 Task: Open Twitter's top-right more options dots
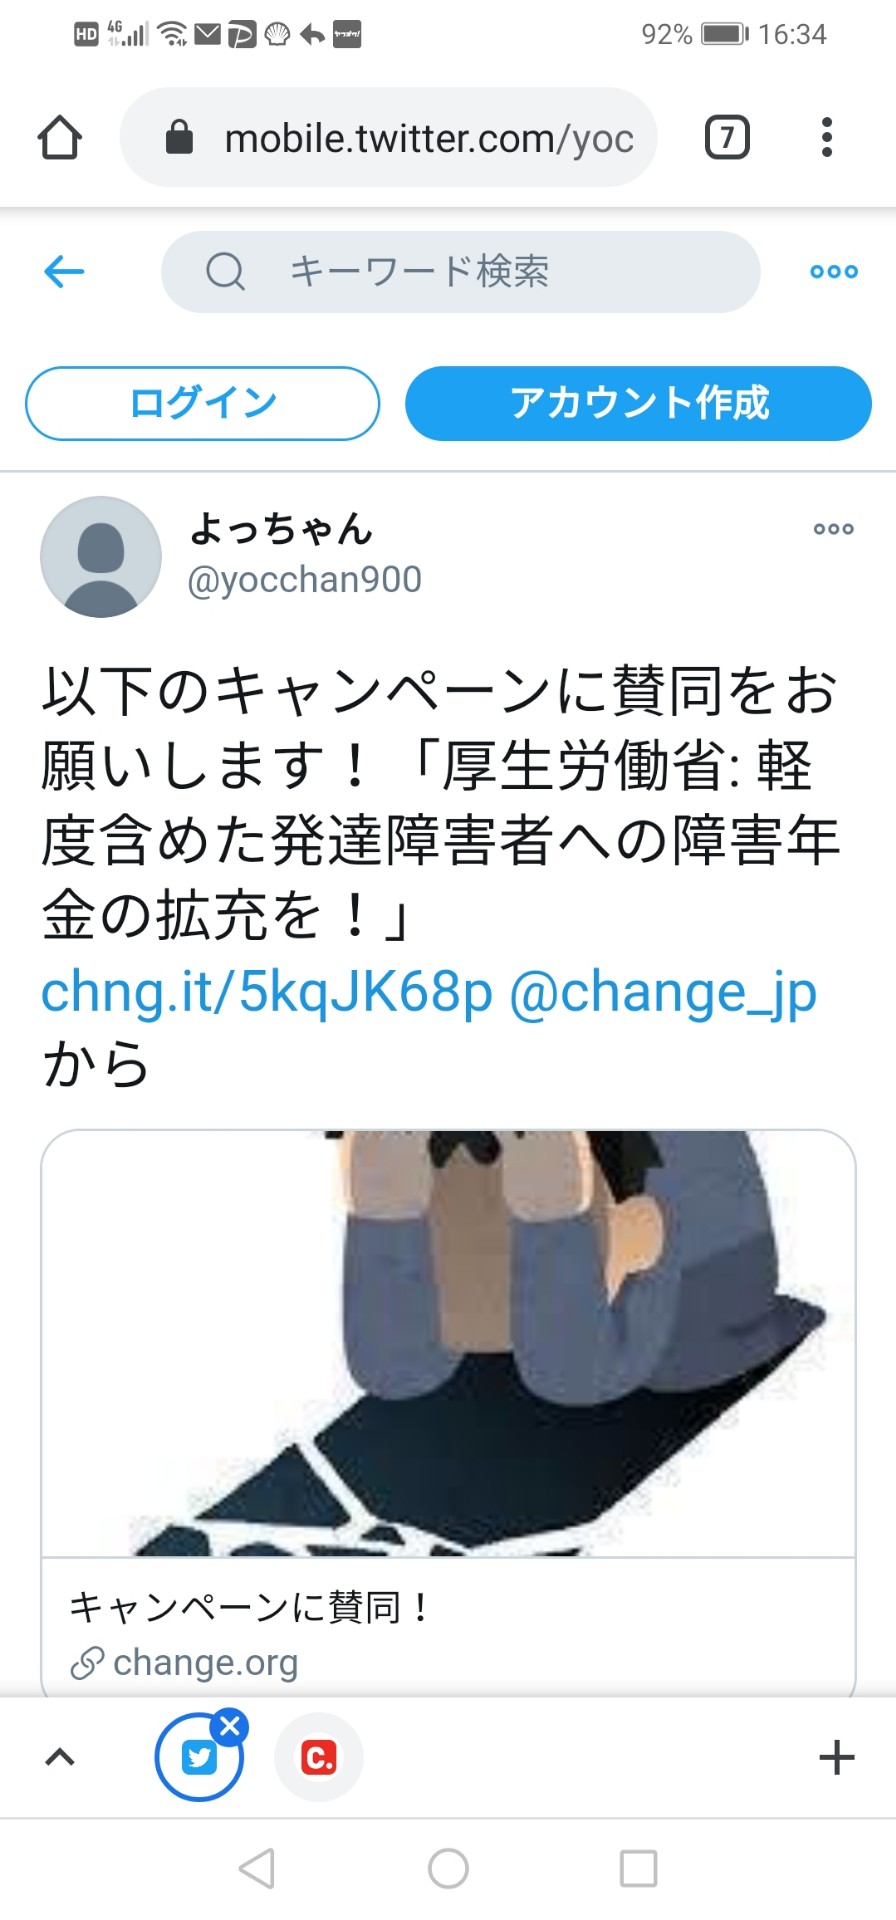(834, 271)
